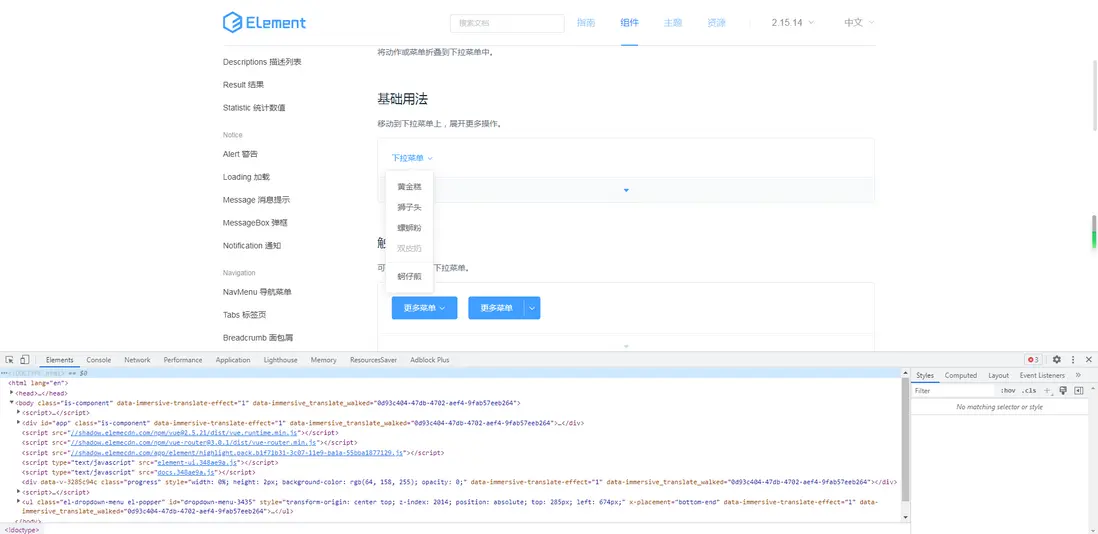Open the Adblock Plus DevTools tab
Image resolution: width=1098 pixels, height=534 pixels.
pyautogui.click(x=430, y=360)
